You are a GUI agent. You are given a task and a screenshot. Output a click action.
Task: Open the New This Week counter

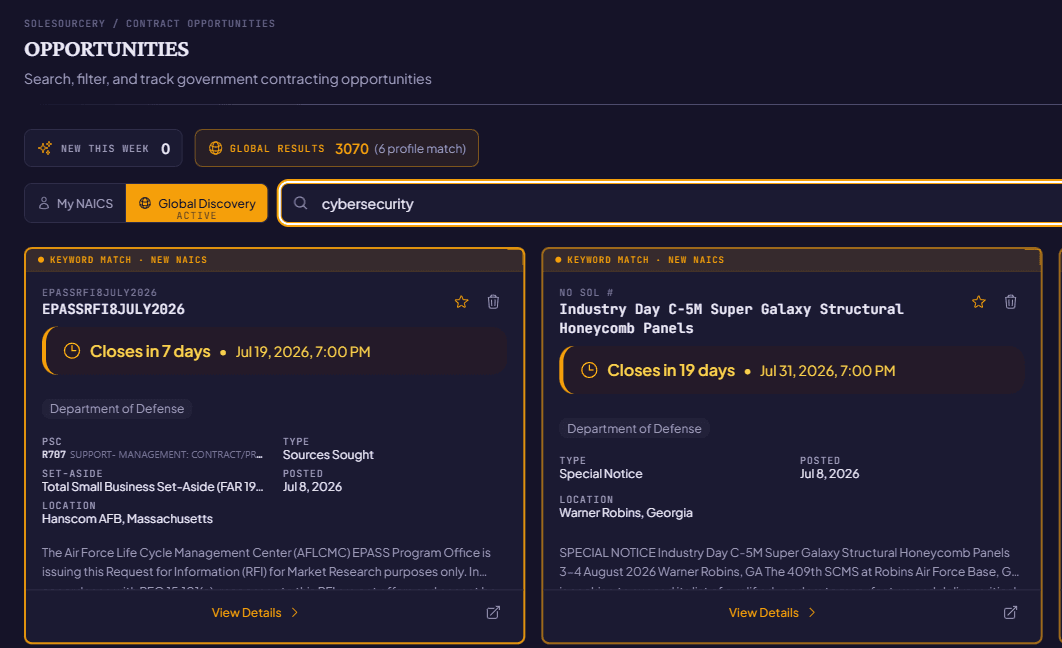pyautogui.click(x=103, y=148)
